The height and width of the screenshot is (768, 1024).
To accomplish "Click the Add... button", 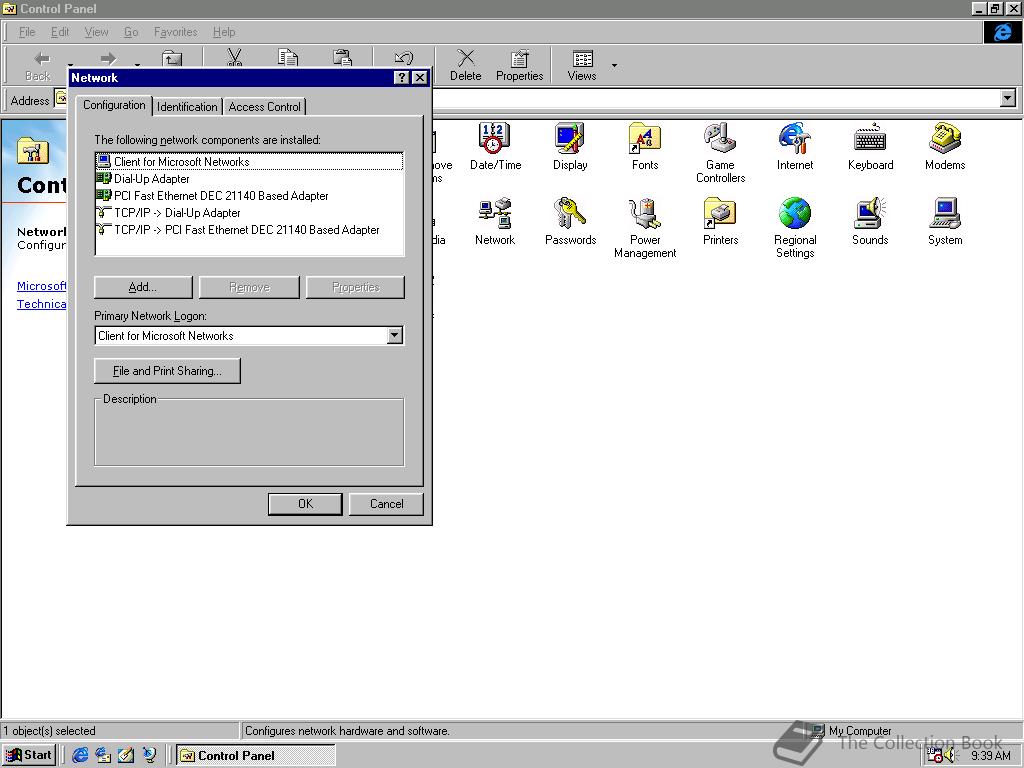I will (x=143, y=287).
